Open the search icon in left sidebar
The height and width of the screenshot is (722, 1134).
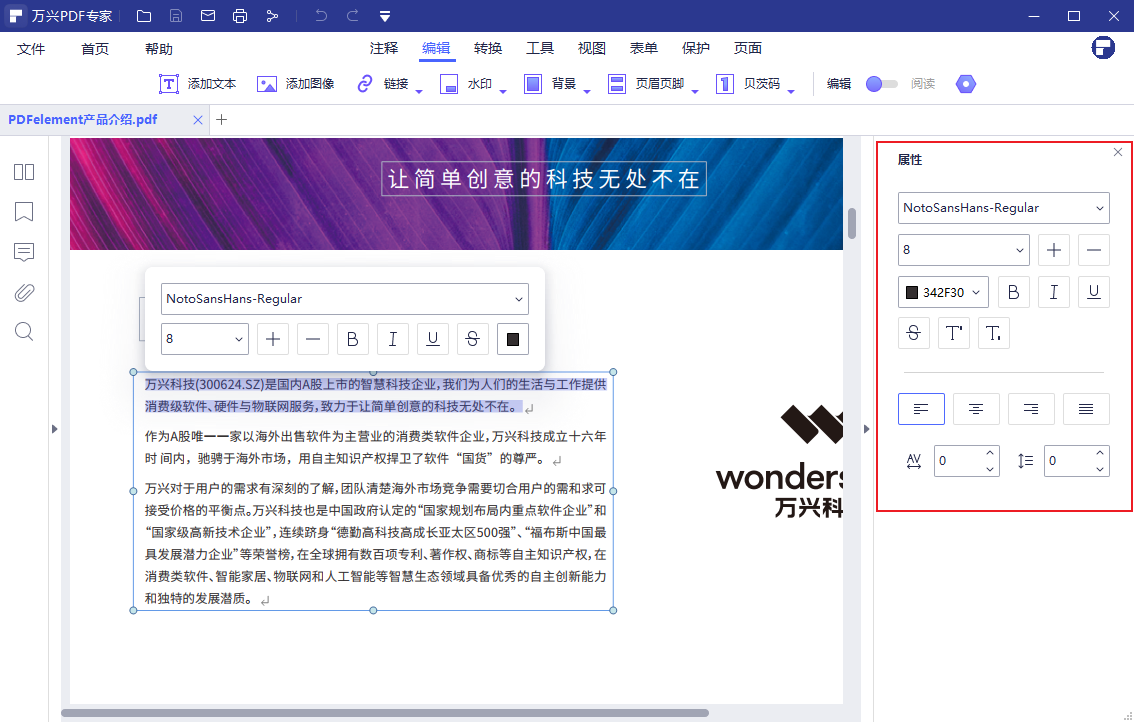coord(23,333)
